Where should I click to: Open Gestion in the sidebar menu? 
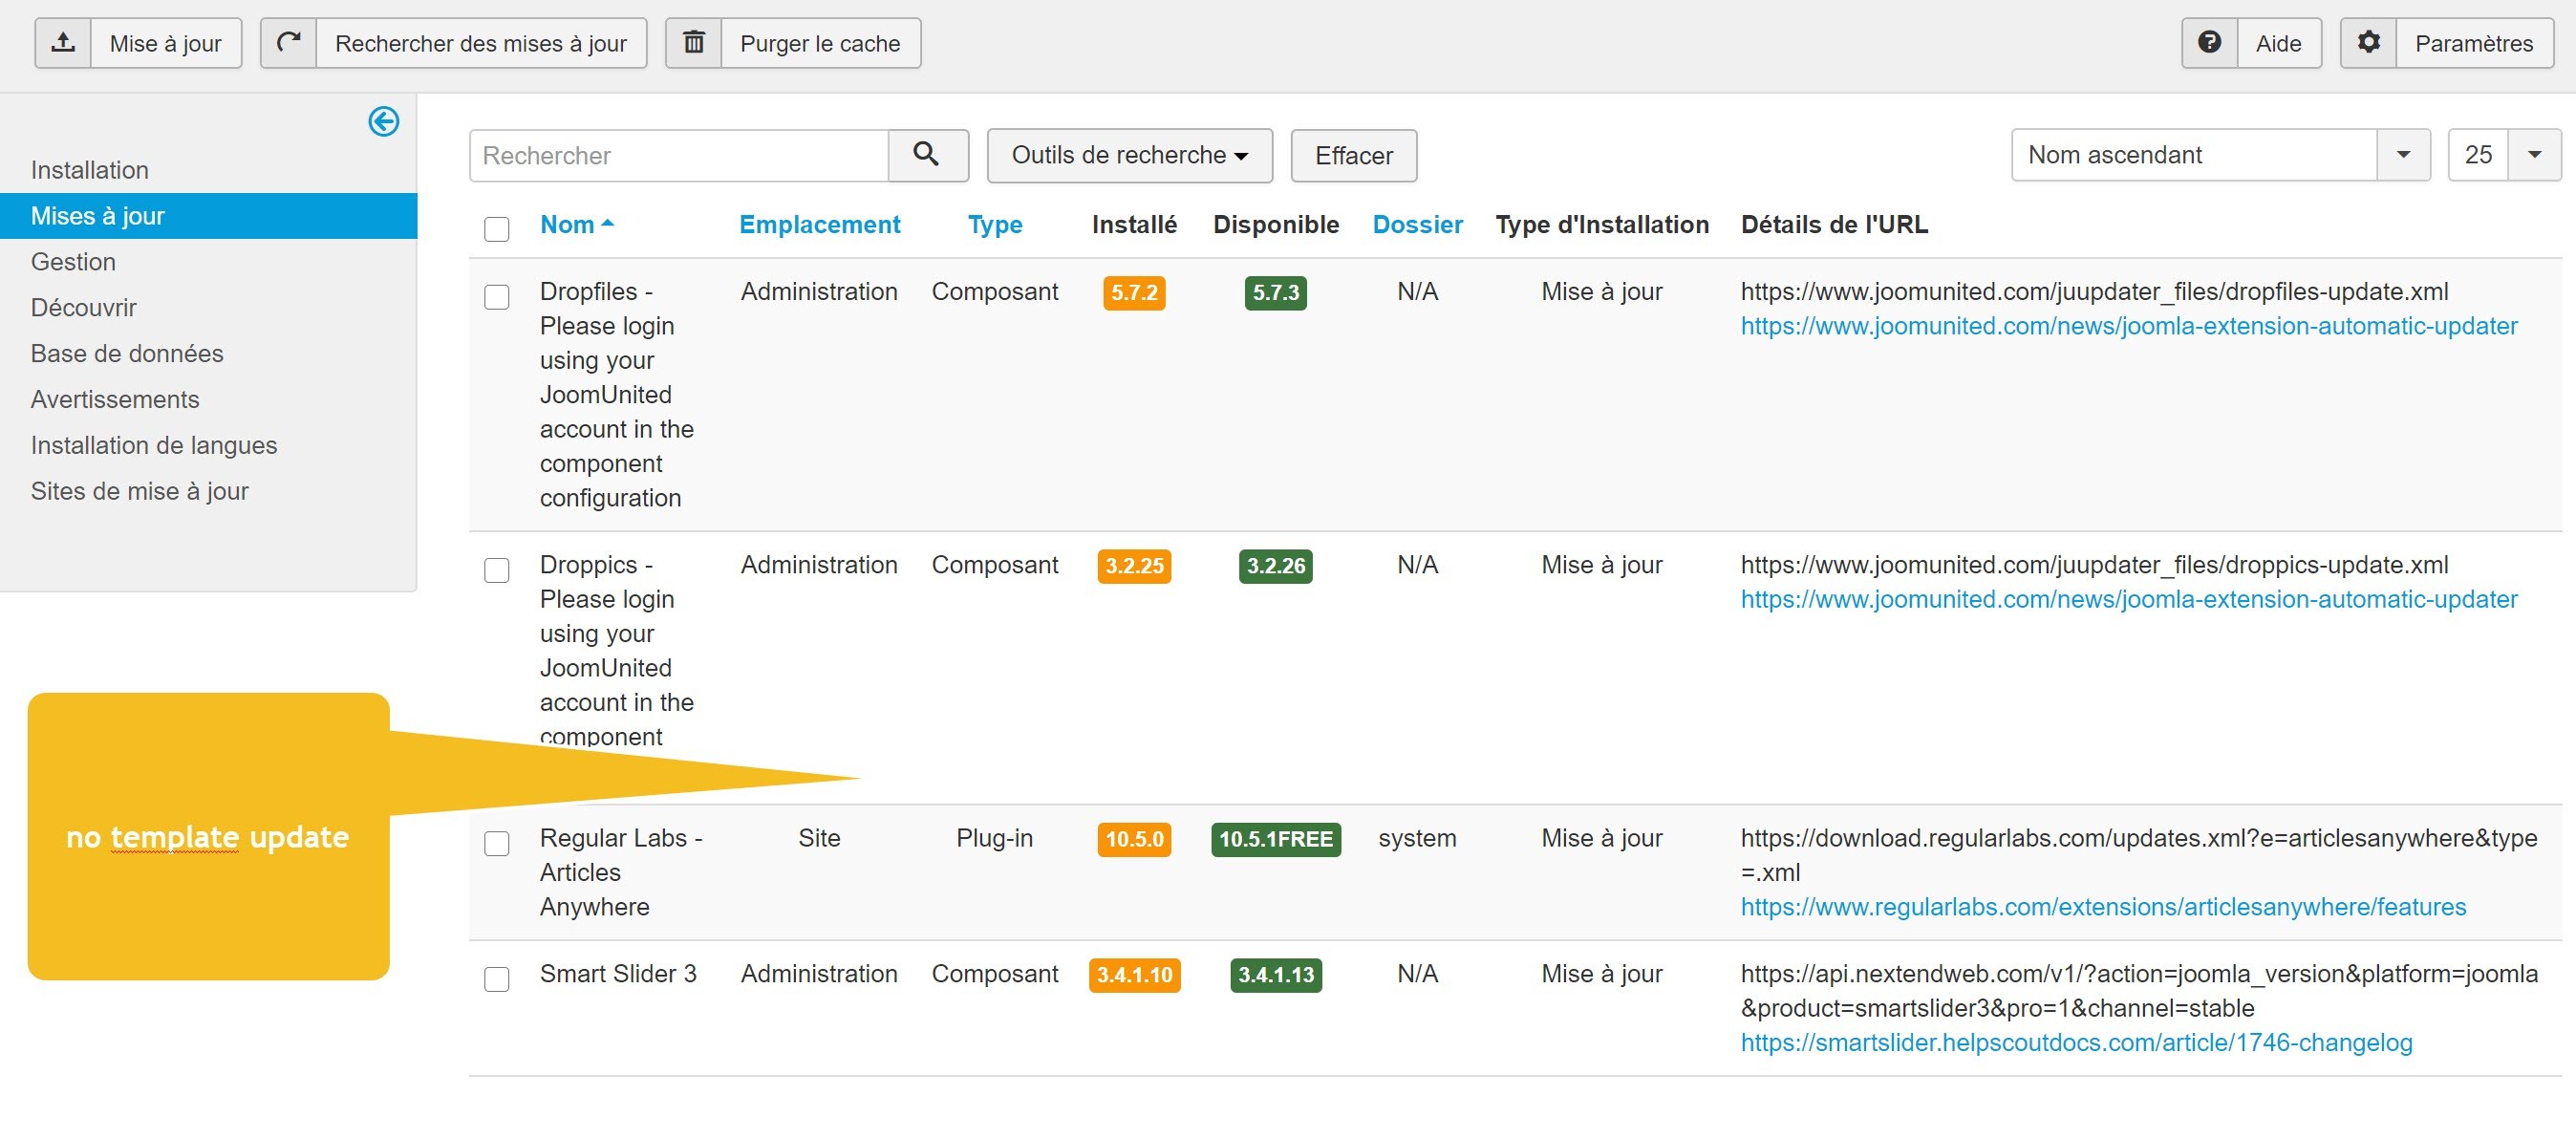click(73, 262)
